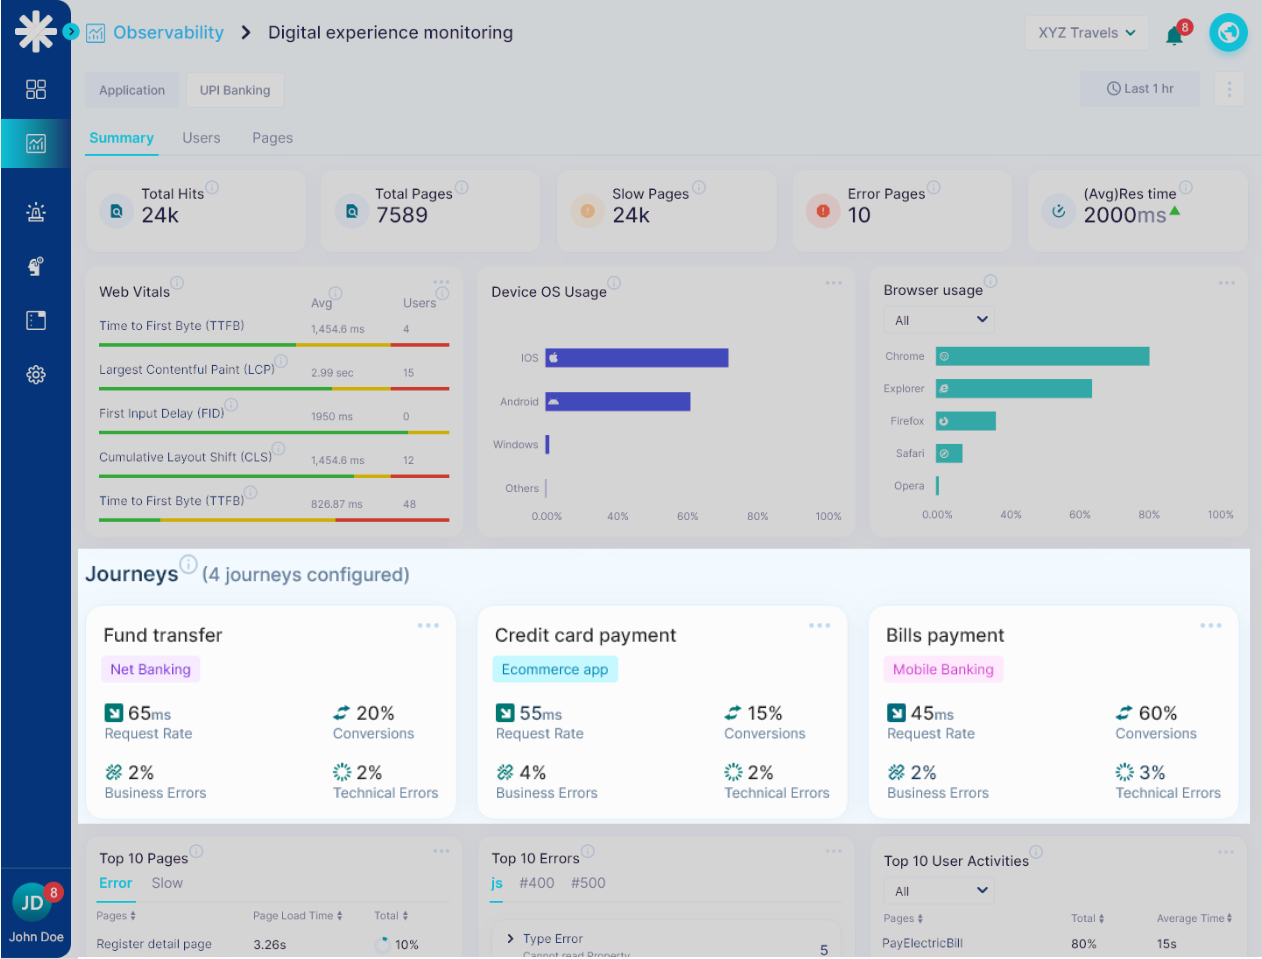Sort Top 10 Pages by Page Load Time
Viewport: 1262px width, 959px height.
click(x=297, y=916)
